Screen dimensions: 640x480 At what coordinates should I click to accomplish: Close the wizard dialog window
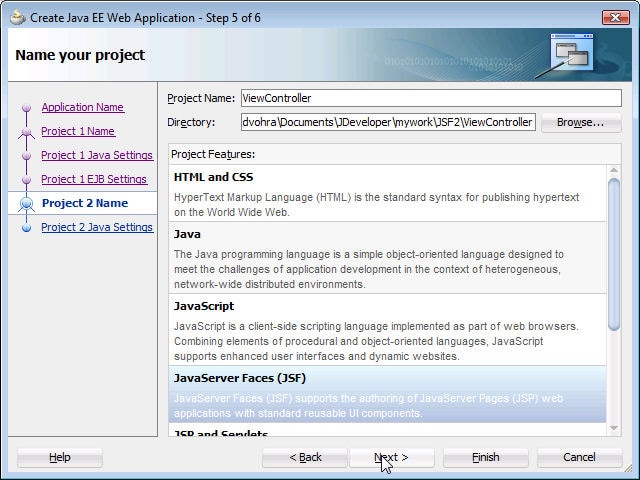click(616, 18)
